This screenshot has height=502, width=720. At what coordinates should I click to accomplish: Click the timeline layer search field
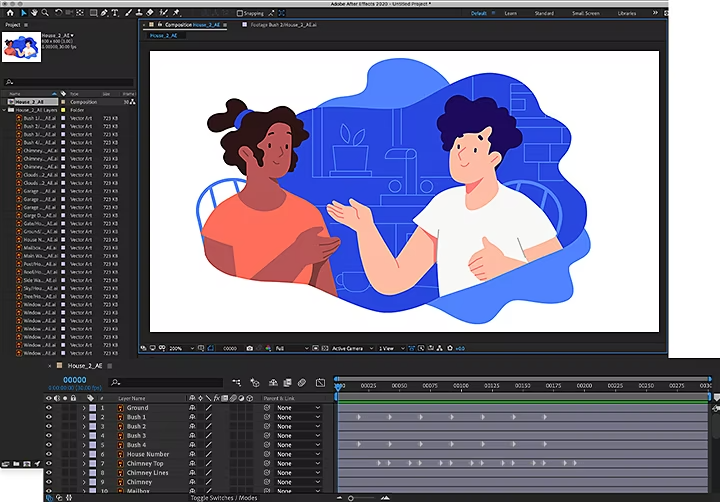click(x=165, y=381)
